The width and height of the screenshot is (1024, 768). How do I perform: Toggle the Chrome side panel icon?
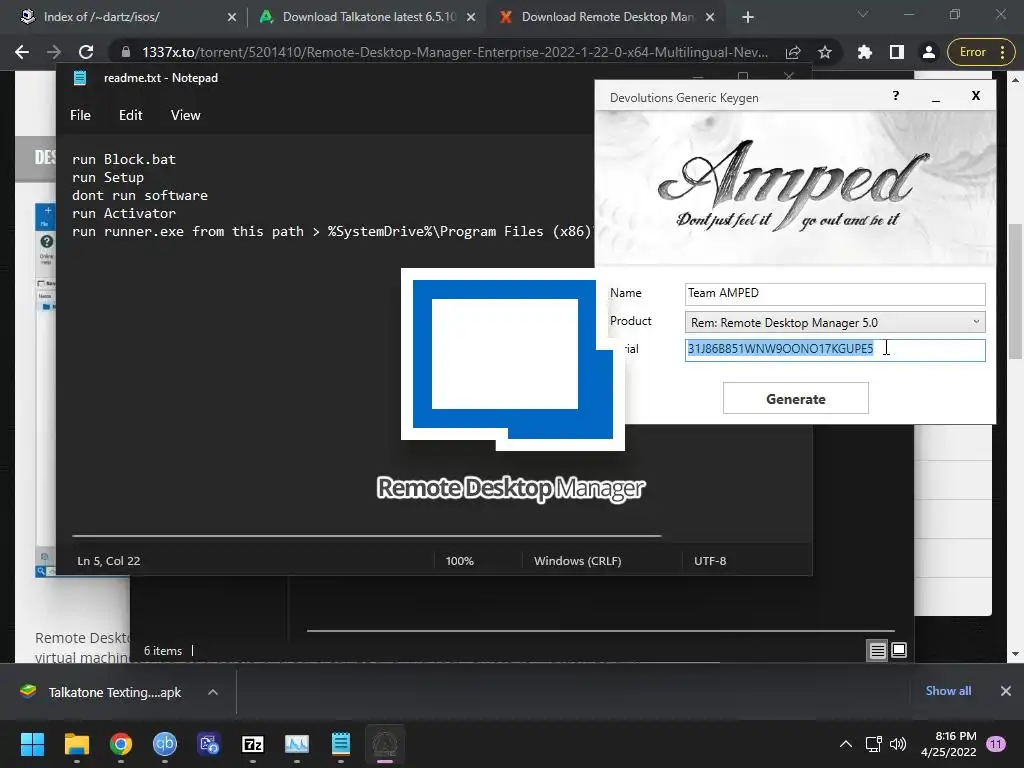click(897, 52)
